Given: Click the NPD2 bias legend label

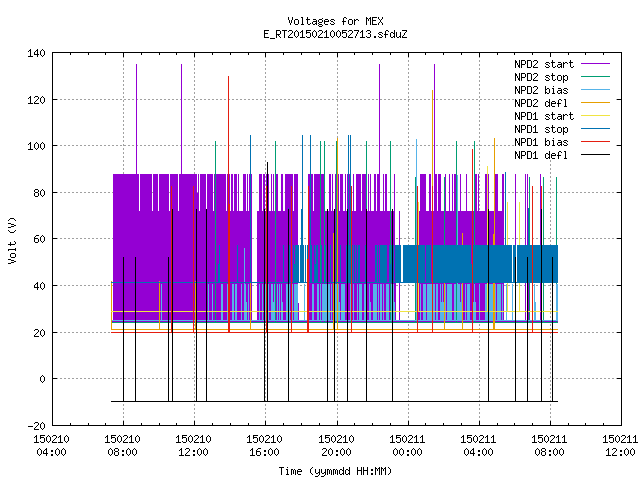Looking at the screenshot, I should (541, 90).
